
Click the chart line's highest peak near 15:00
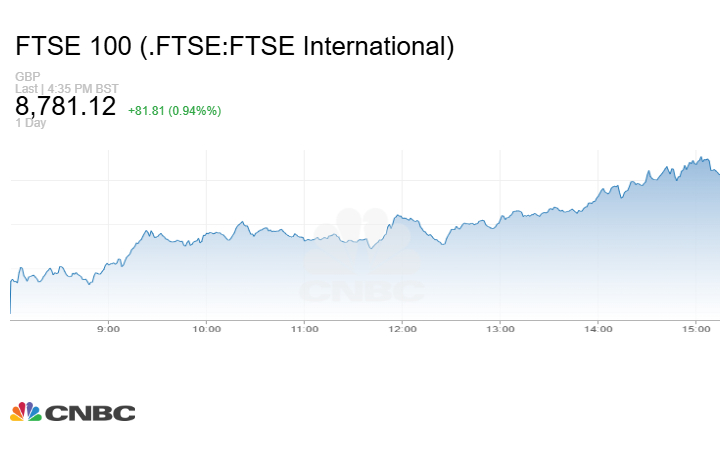tap(703, 158)
